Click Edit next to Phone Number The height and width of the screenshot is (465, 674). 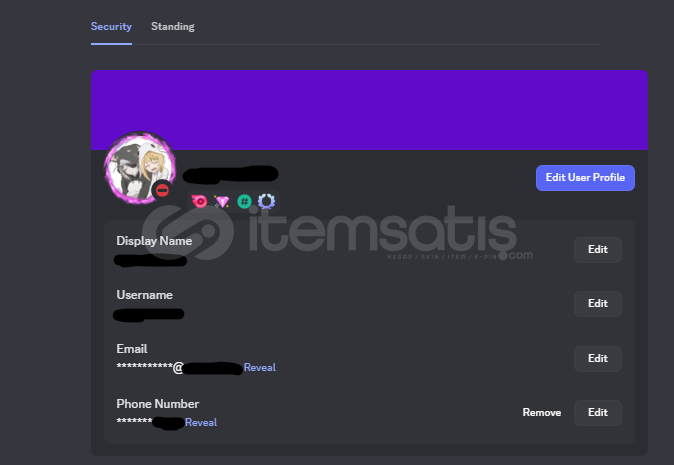click(597, 413)
